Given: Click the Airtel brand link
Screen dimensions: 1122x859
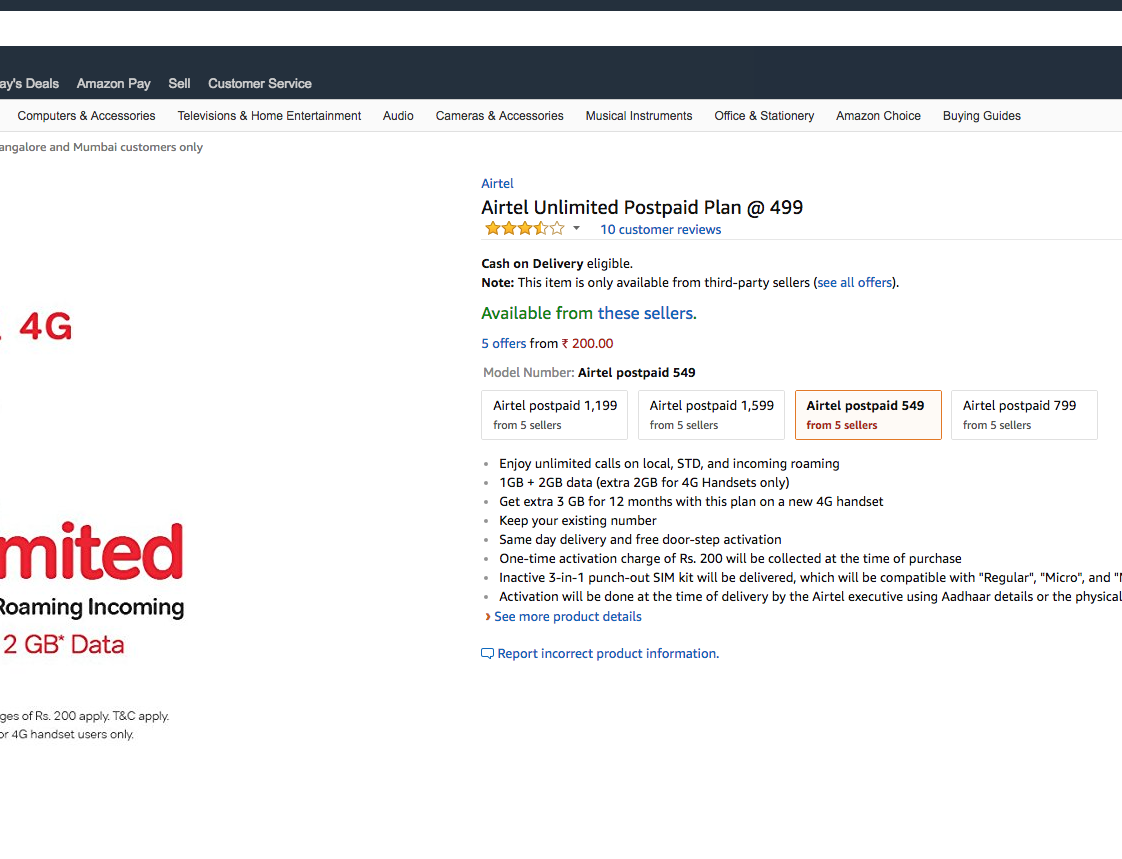Looking at the screenshot, I should coord(497,184).
